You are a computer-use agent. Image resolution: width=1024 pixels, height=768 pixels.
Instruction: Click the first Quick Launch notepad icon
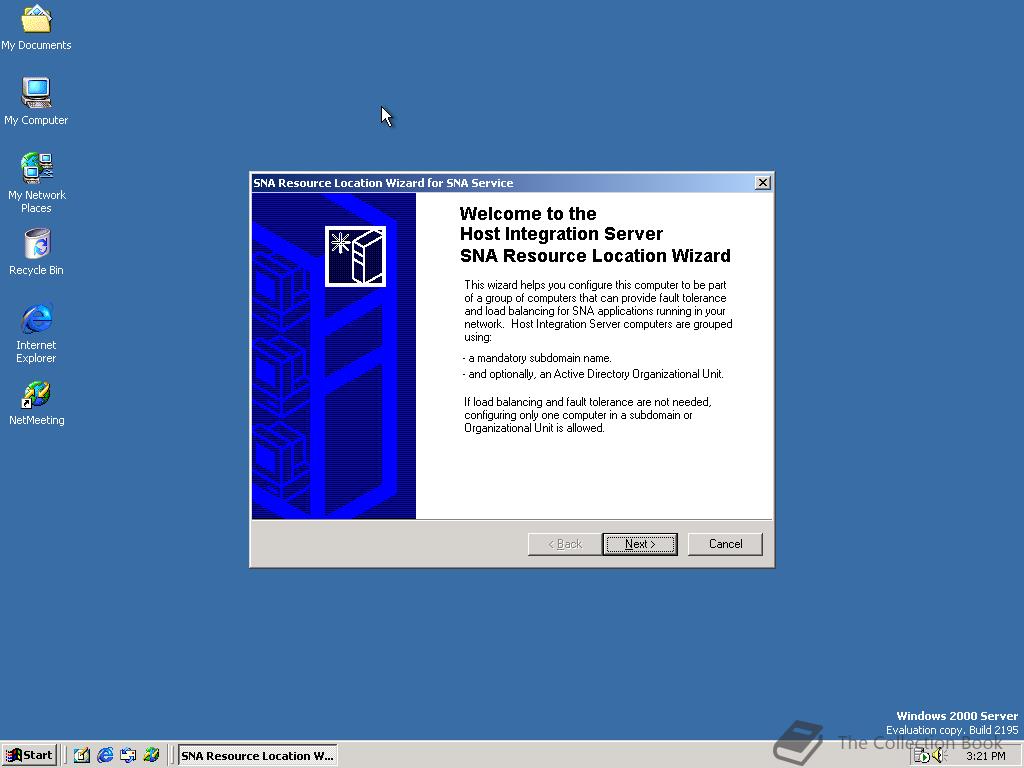point(82,756)
